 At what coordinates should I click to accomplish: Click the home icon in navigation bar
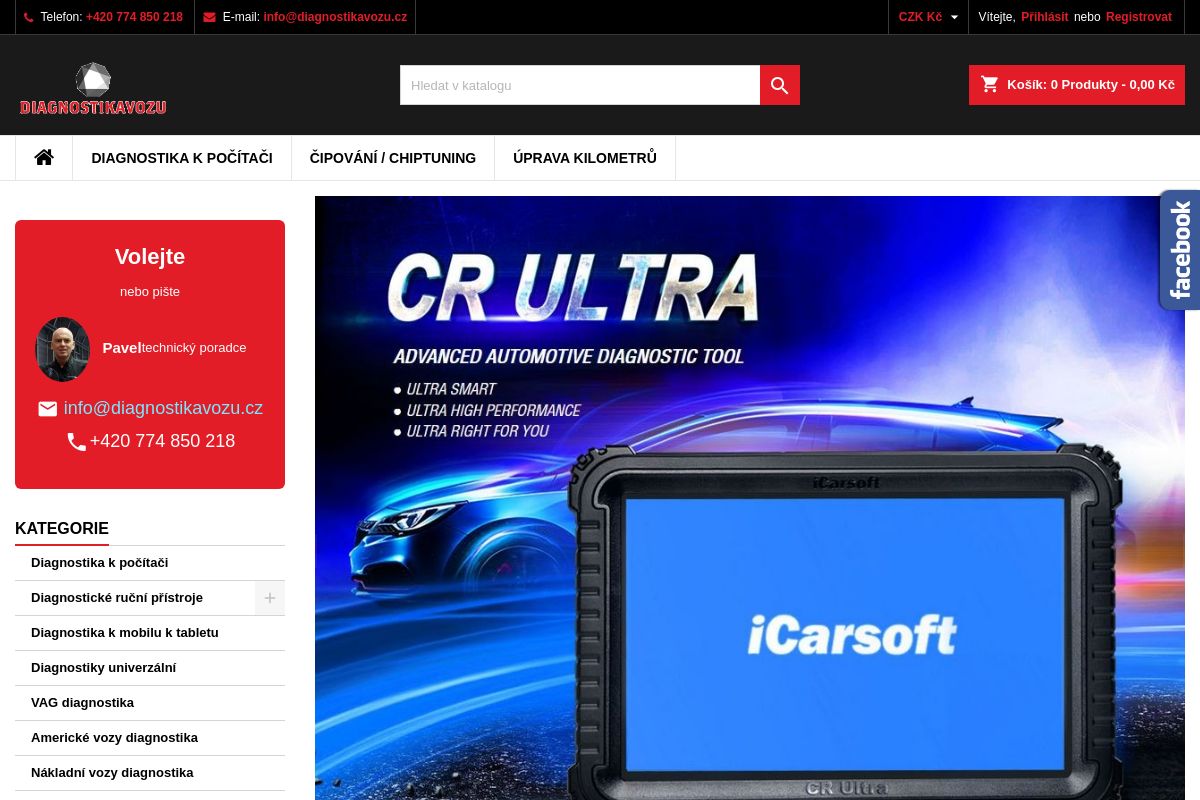(x=44, y=157)
